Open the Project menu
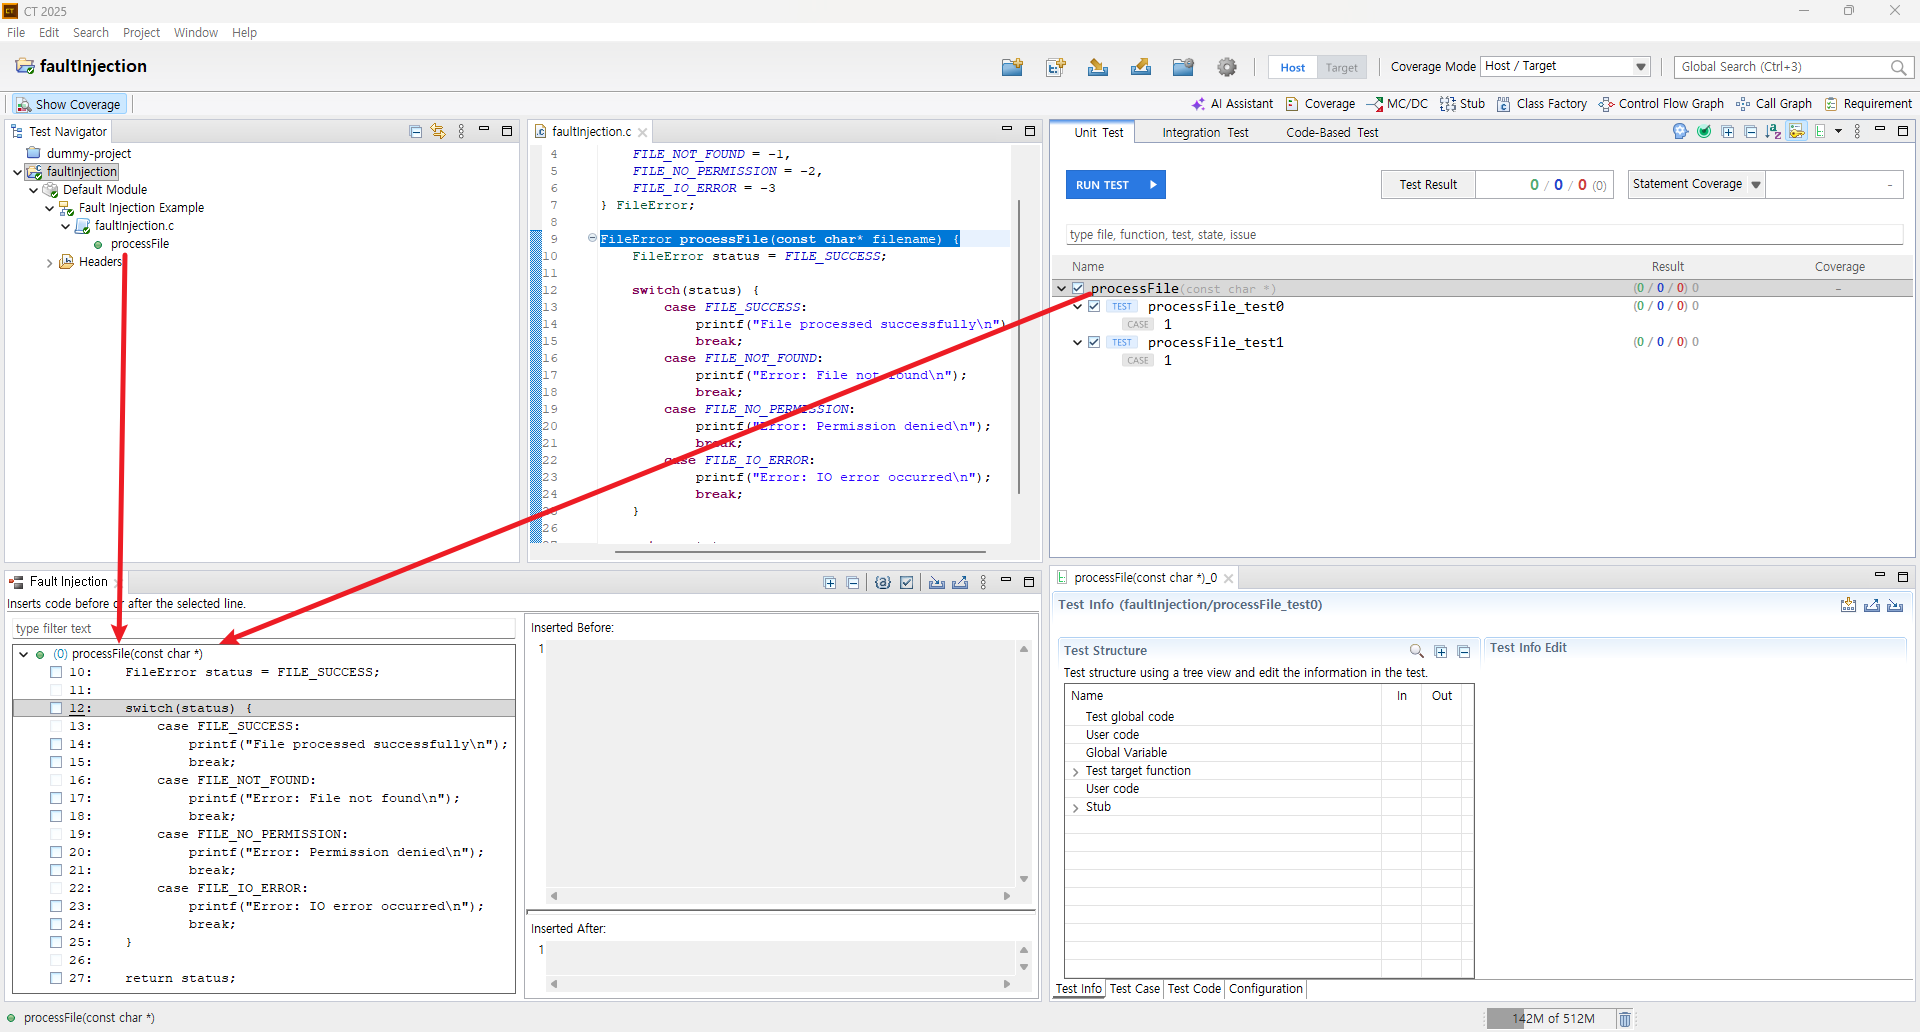The image size is (1920, 1032). (141, 33)
